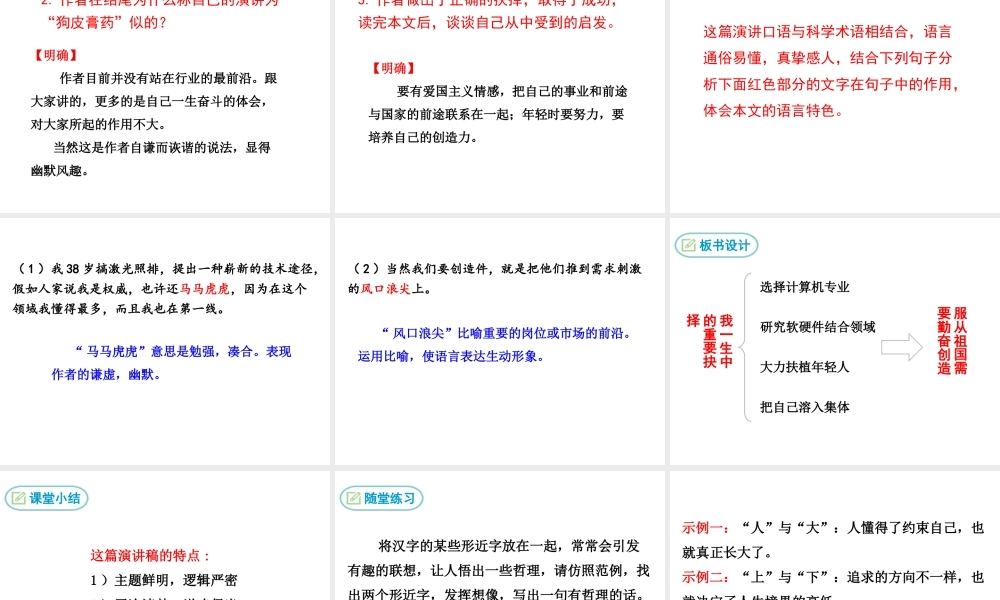Click the curly brace in the 板书设计 slide

click(x=746, y=348)
